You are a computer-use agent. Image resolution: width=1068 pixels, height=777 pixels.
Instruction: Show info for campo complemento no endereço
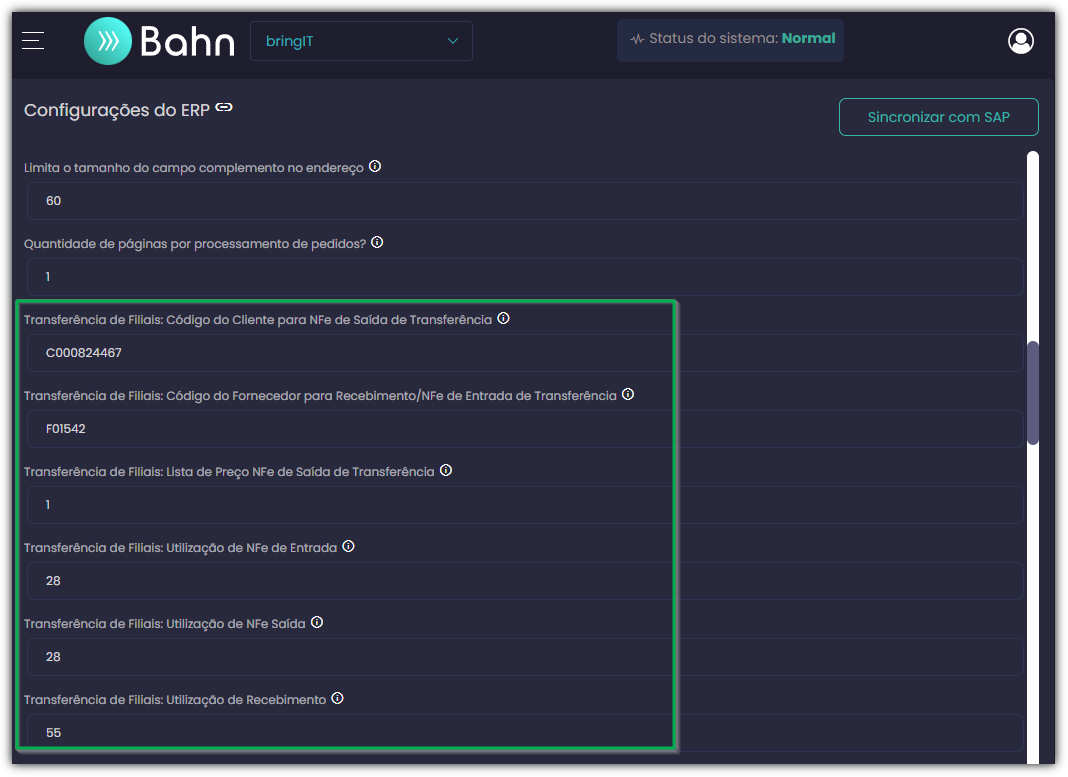tap(375, 166)
